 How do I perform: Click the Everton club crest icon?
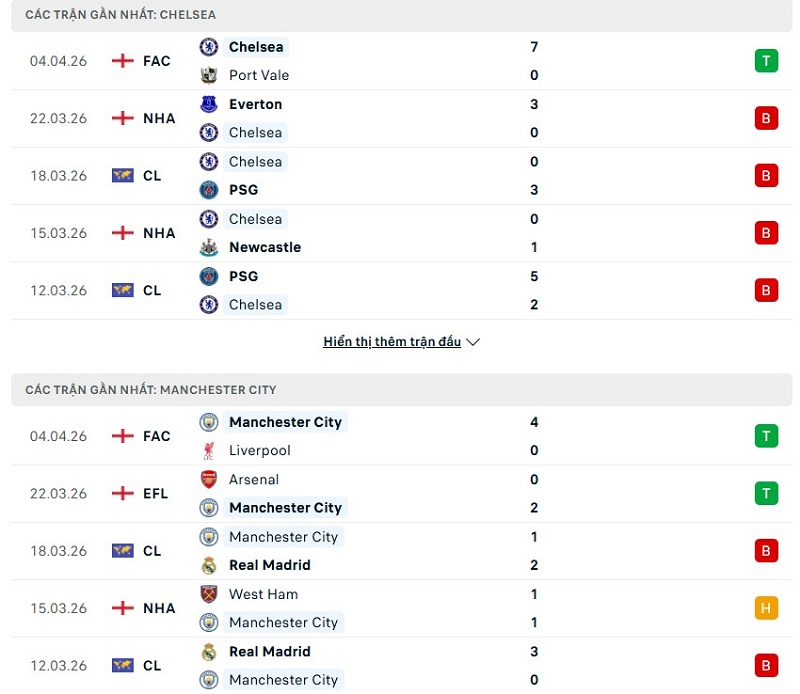(x=209, y=104)
